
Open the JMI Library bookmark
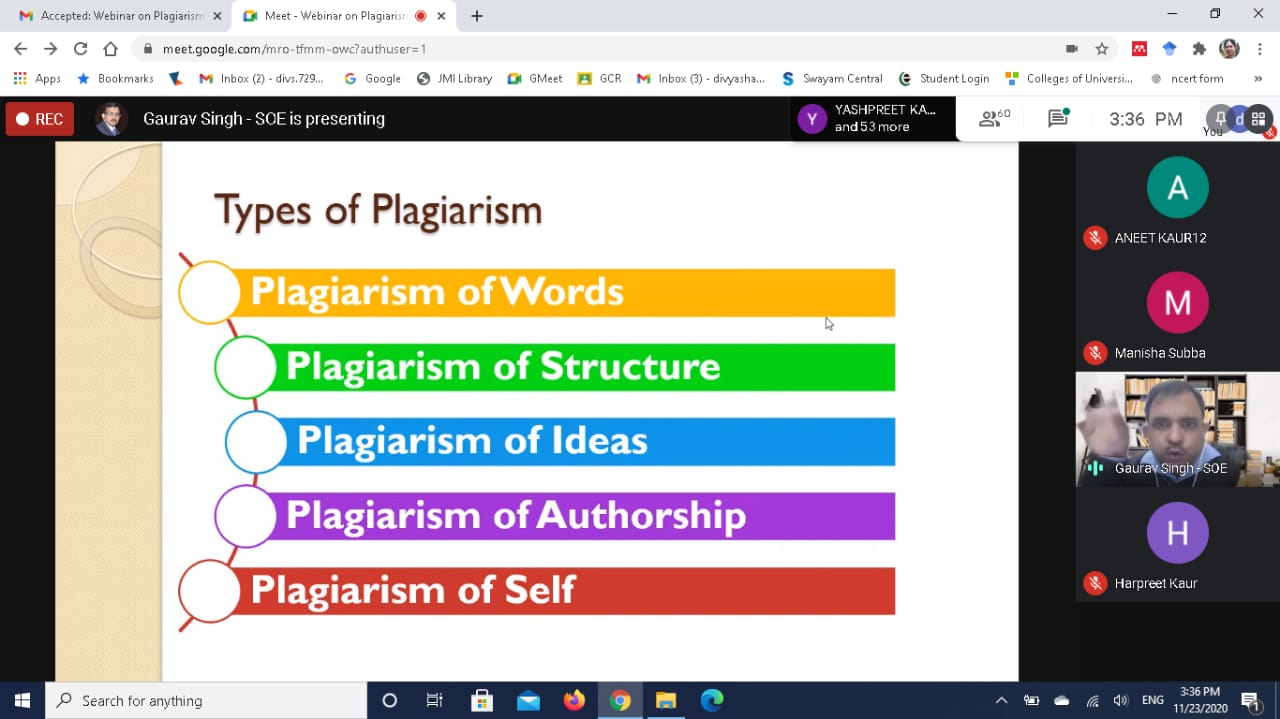[x=454, y=79]
